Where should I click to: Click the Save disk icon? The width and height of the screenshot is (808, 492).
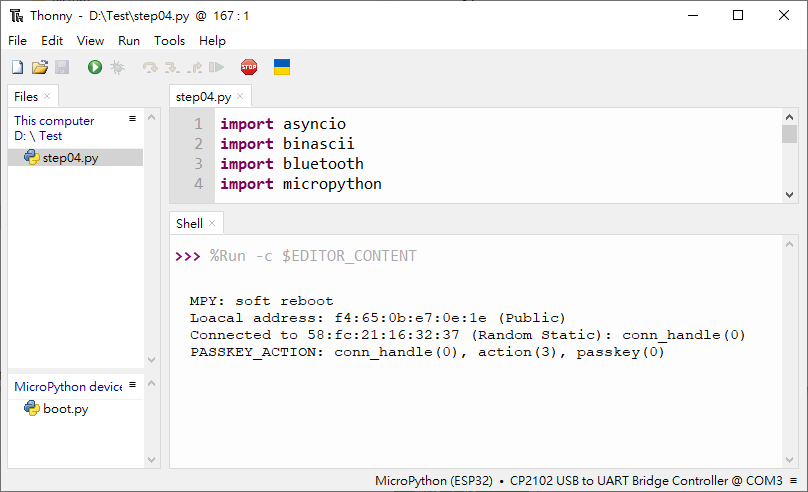pos(62,67)
